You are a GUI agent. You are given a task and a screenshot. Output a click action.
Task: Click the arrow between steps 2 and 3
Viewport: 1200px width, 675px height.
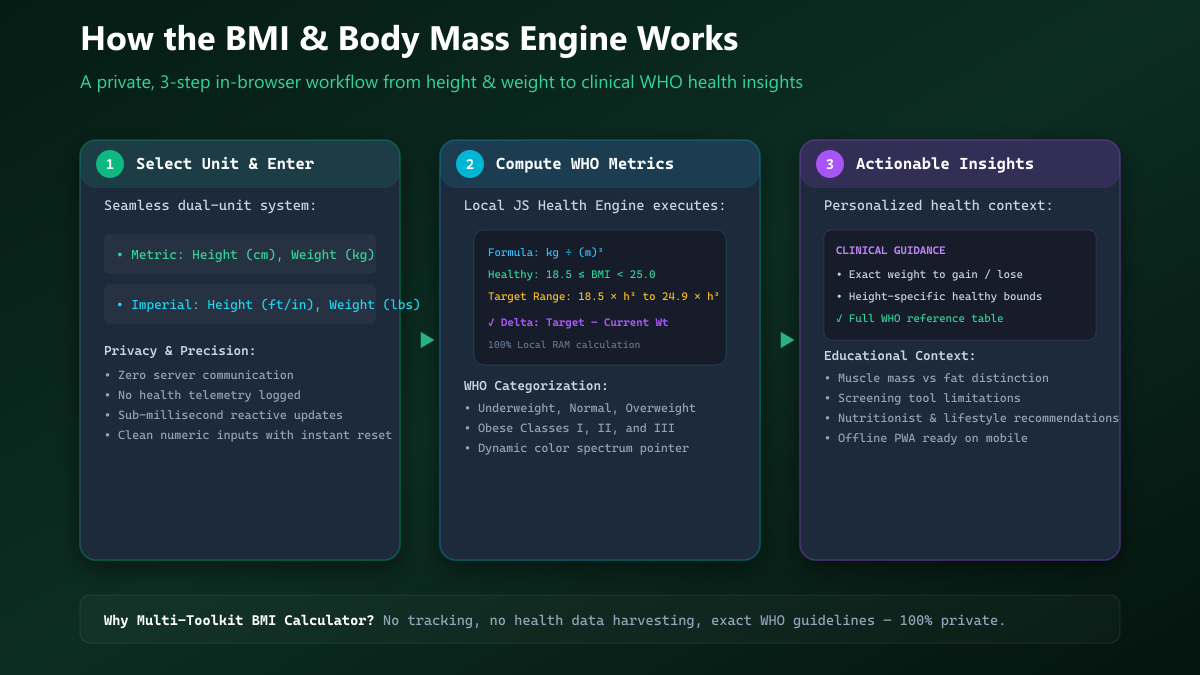pos(787,340)
